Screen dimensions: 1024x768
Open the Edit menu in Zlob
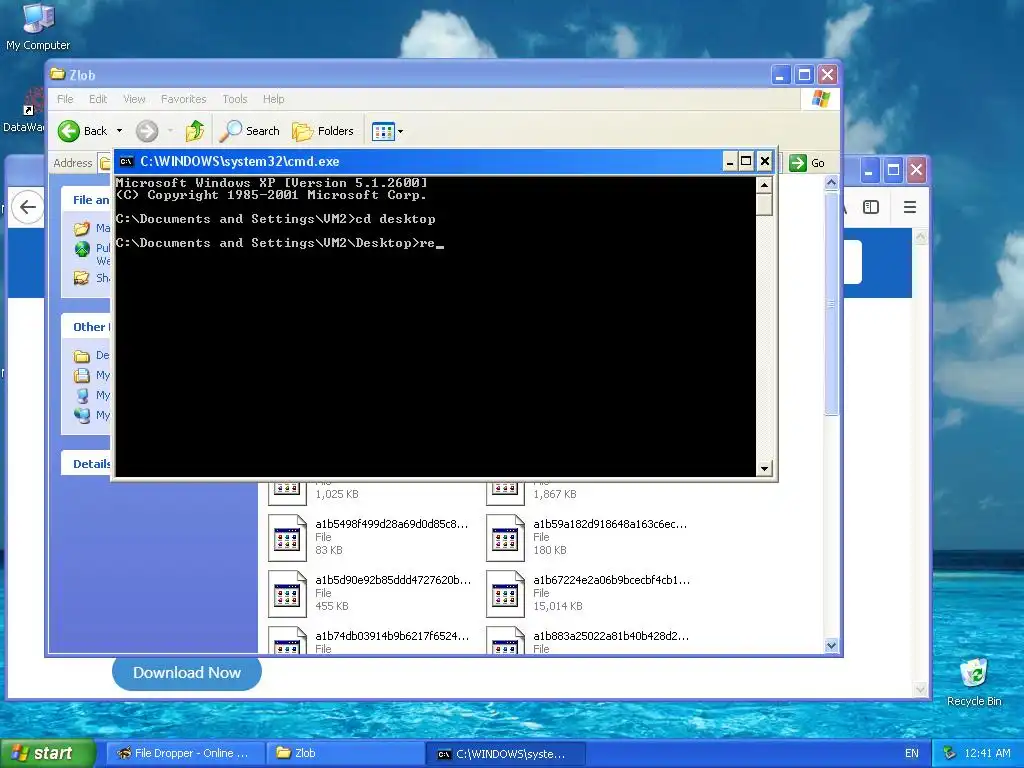pos(98,99)
